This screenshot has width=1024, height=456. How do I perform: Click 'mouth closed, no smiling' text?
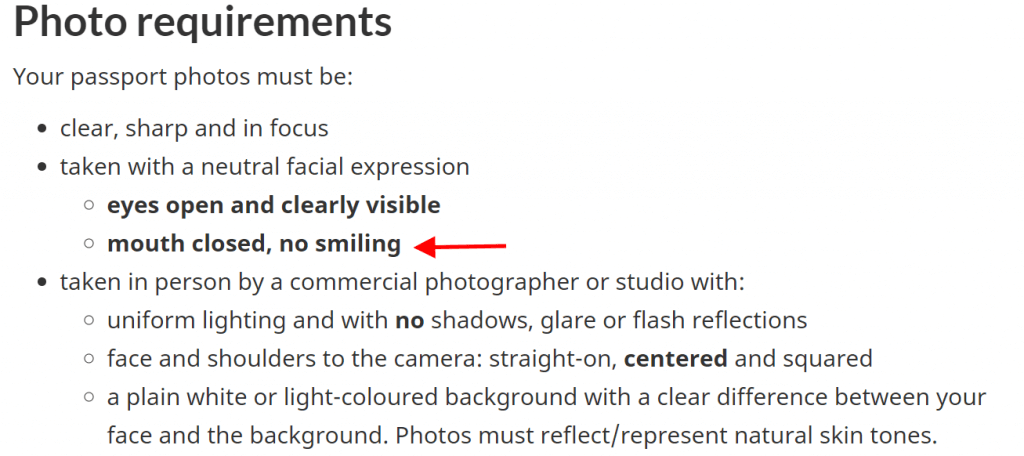click(254, 244)
